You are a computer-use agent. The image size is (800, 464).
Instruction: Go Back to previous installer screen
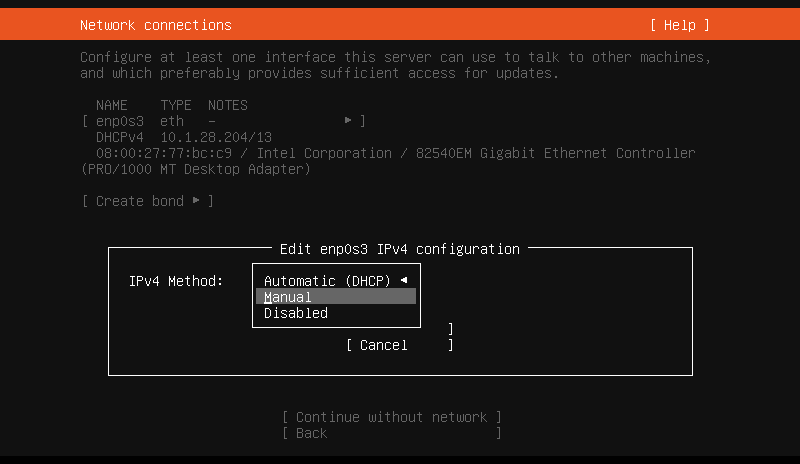tap(311, 433)
